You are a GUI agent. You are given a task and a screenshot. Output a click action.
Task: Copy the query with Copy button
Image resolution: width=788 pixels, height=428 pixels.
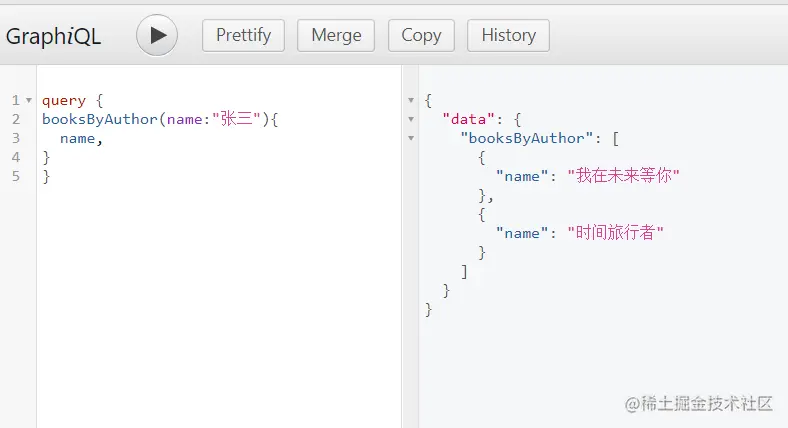[421, 35]
